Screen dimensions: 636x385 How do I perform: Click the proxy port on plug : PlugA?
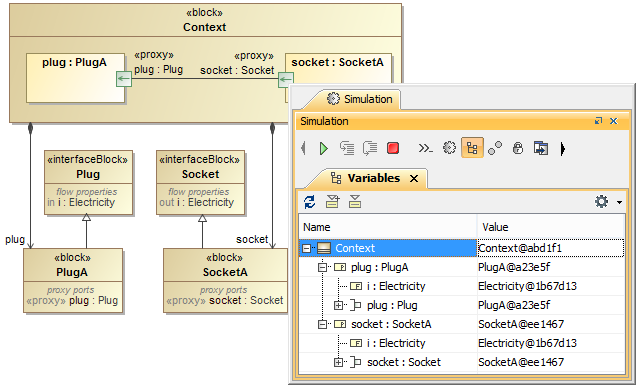click(x=124, y=79)
